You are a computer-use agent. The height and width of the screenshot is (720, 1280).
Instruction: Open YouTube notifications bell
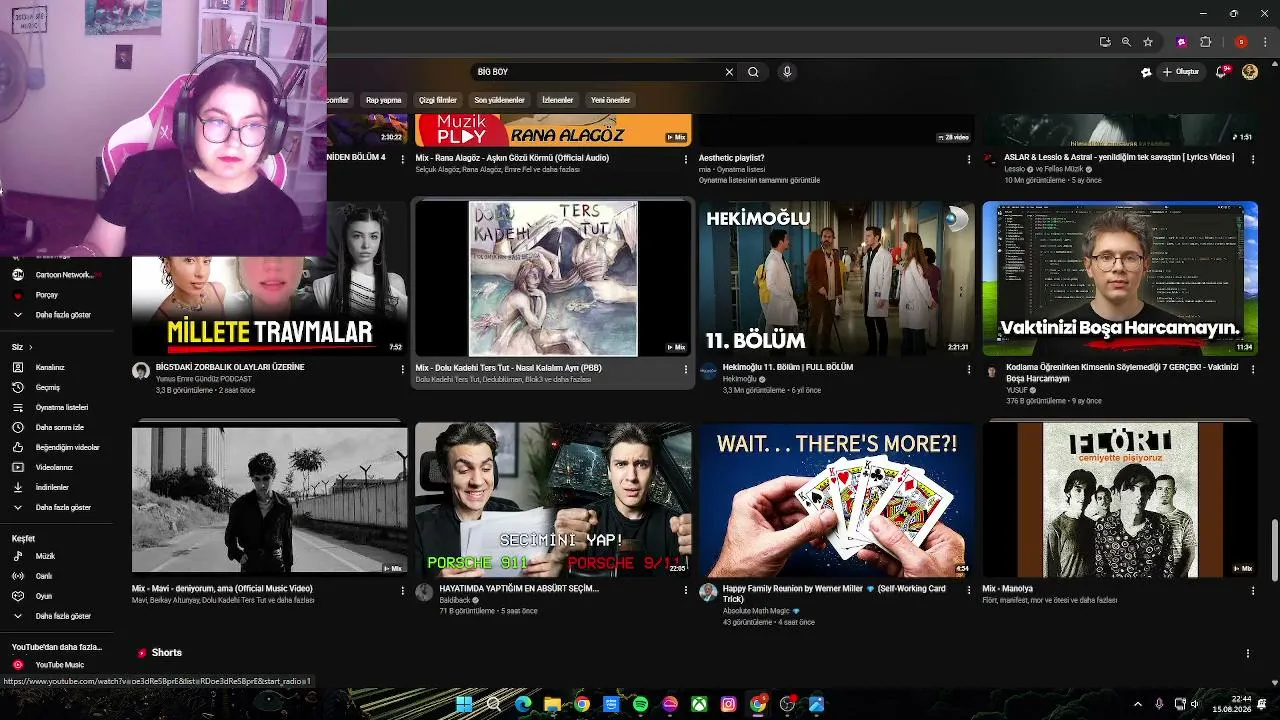pyautogui.click(x=1221, y=72)
